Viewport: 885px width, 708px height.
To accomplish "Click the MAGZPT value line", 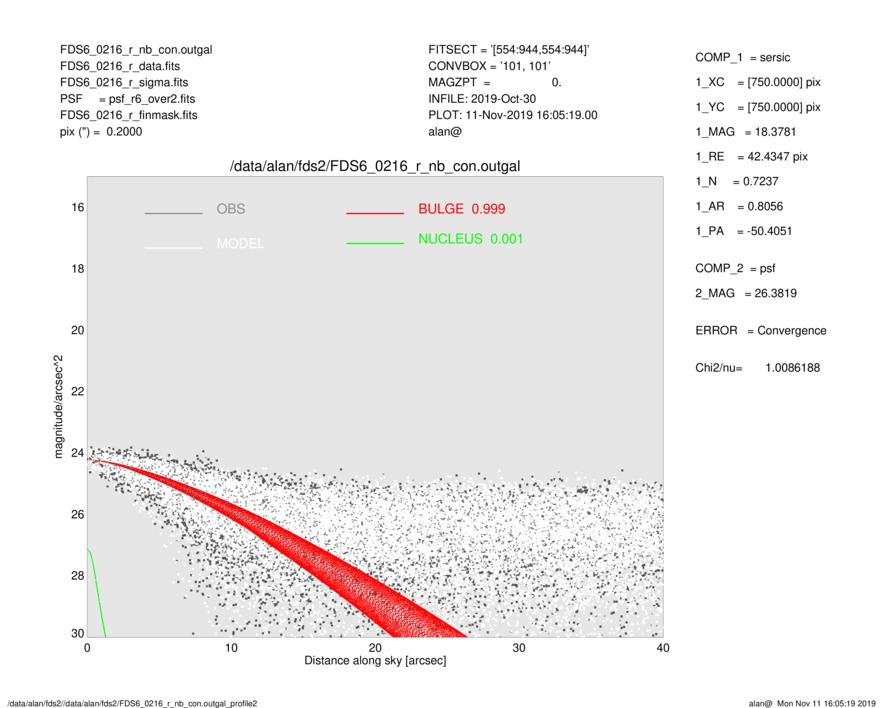I will [495, 82].
